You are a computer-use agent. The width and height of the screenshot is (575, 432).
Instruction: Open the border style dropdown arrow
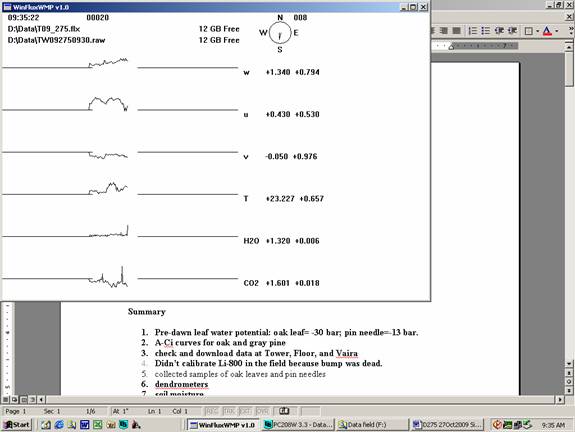pos(537,31)
